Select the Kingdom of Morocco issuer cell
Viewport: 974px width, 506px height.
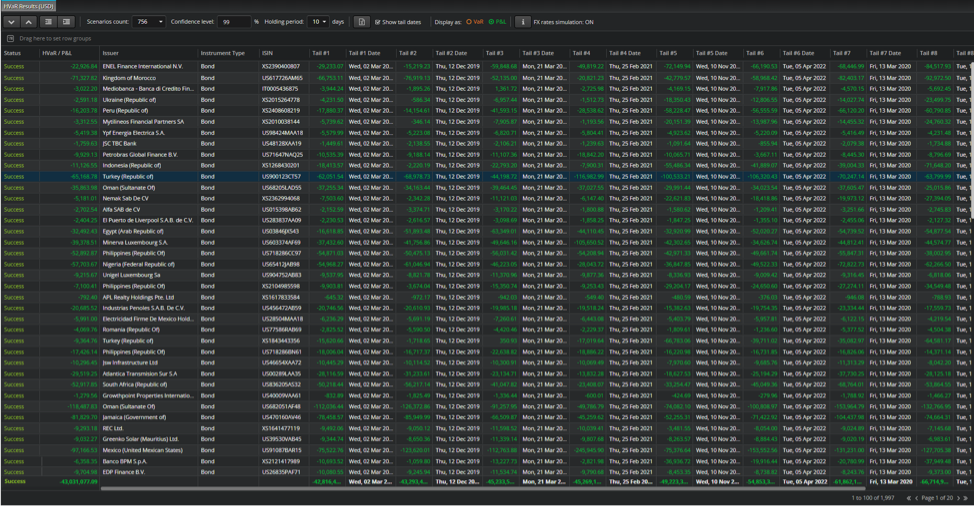(x=149, y=78)
